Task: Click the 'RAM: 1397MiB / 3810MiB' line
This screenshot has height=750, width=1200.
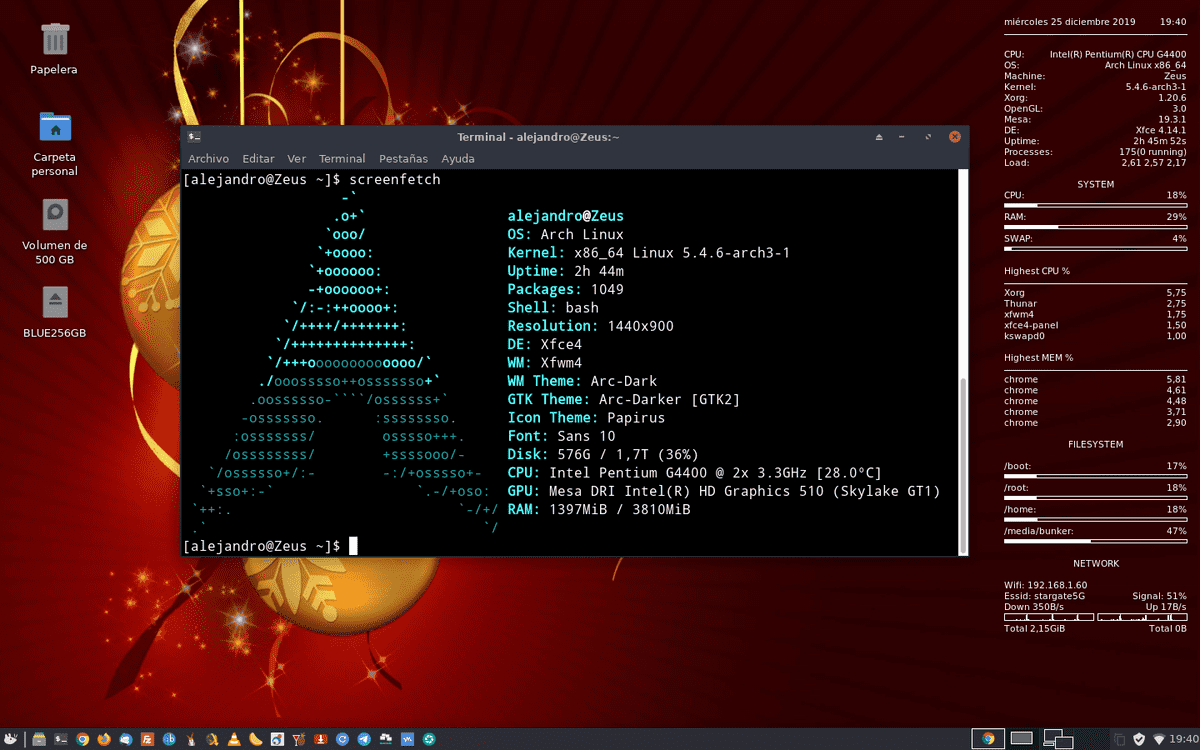Action: (599, 510)
